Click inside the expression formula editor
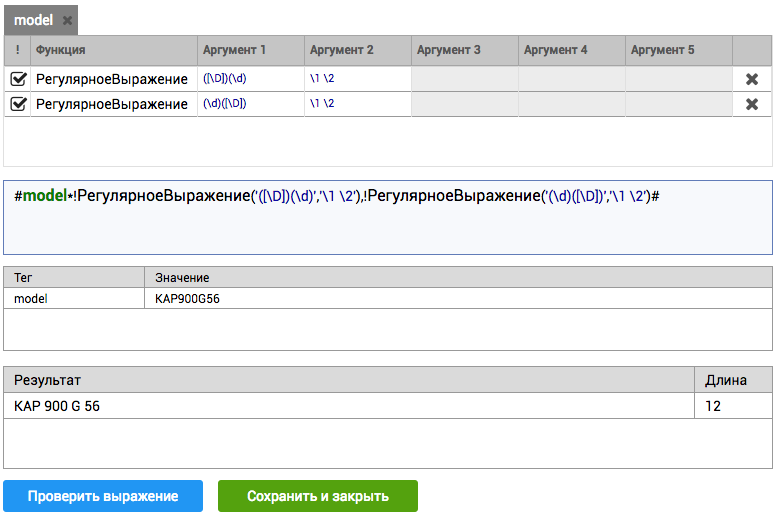The image size is (778, 516). coord(388,225)
